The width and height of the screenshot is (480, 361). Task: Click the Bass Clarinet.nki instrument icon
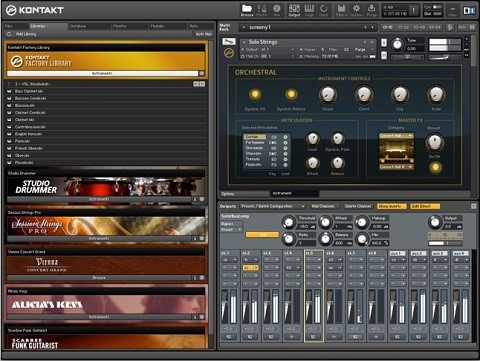[9, 91]
